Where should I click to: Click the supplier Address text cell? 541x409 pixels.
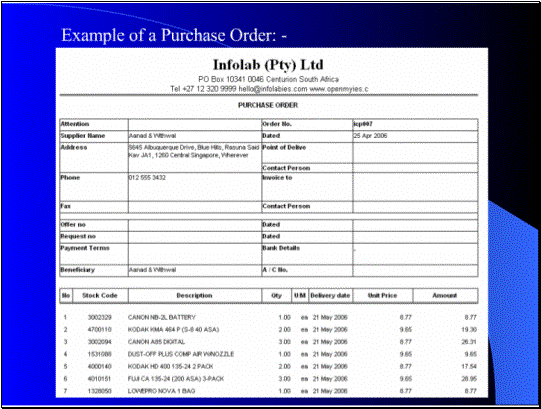click(x=195, y=157)
